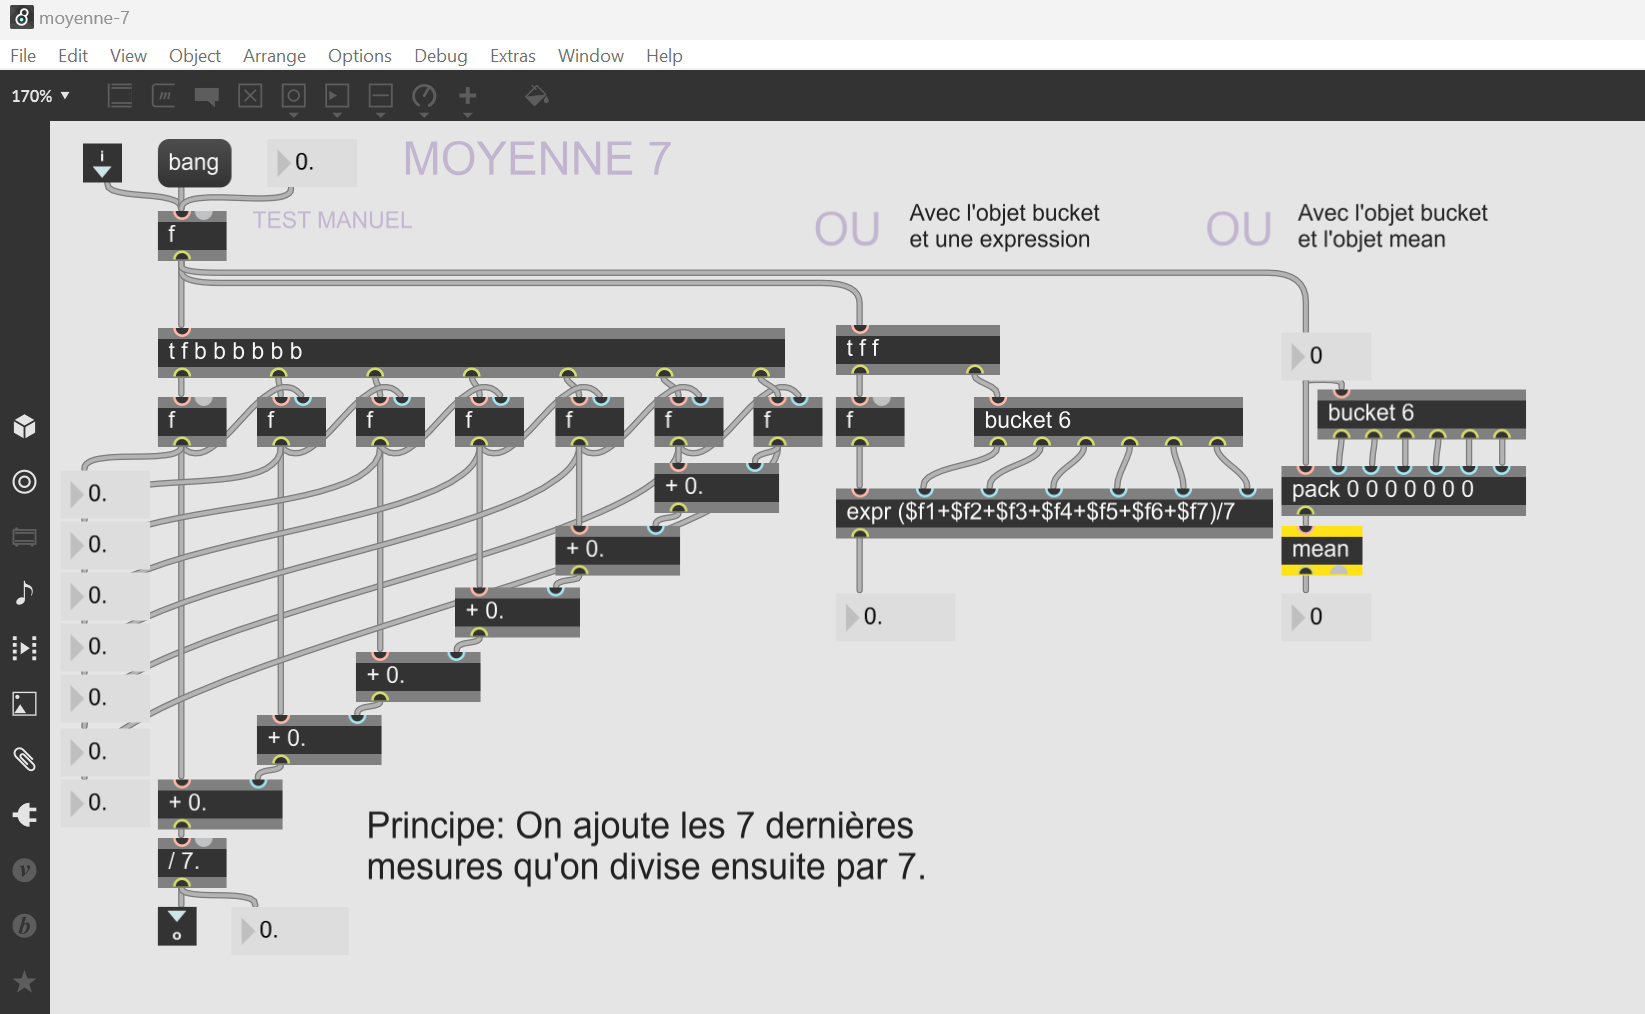Open the plug-ins sidebar icon
Image resolution: width=1645 pixels, height=1014 pixels.
point(25,815)
